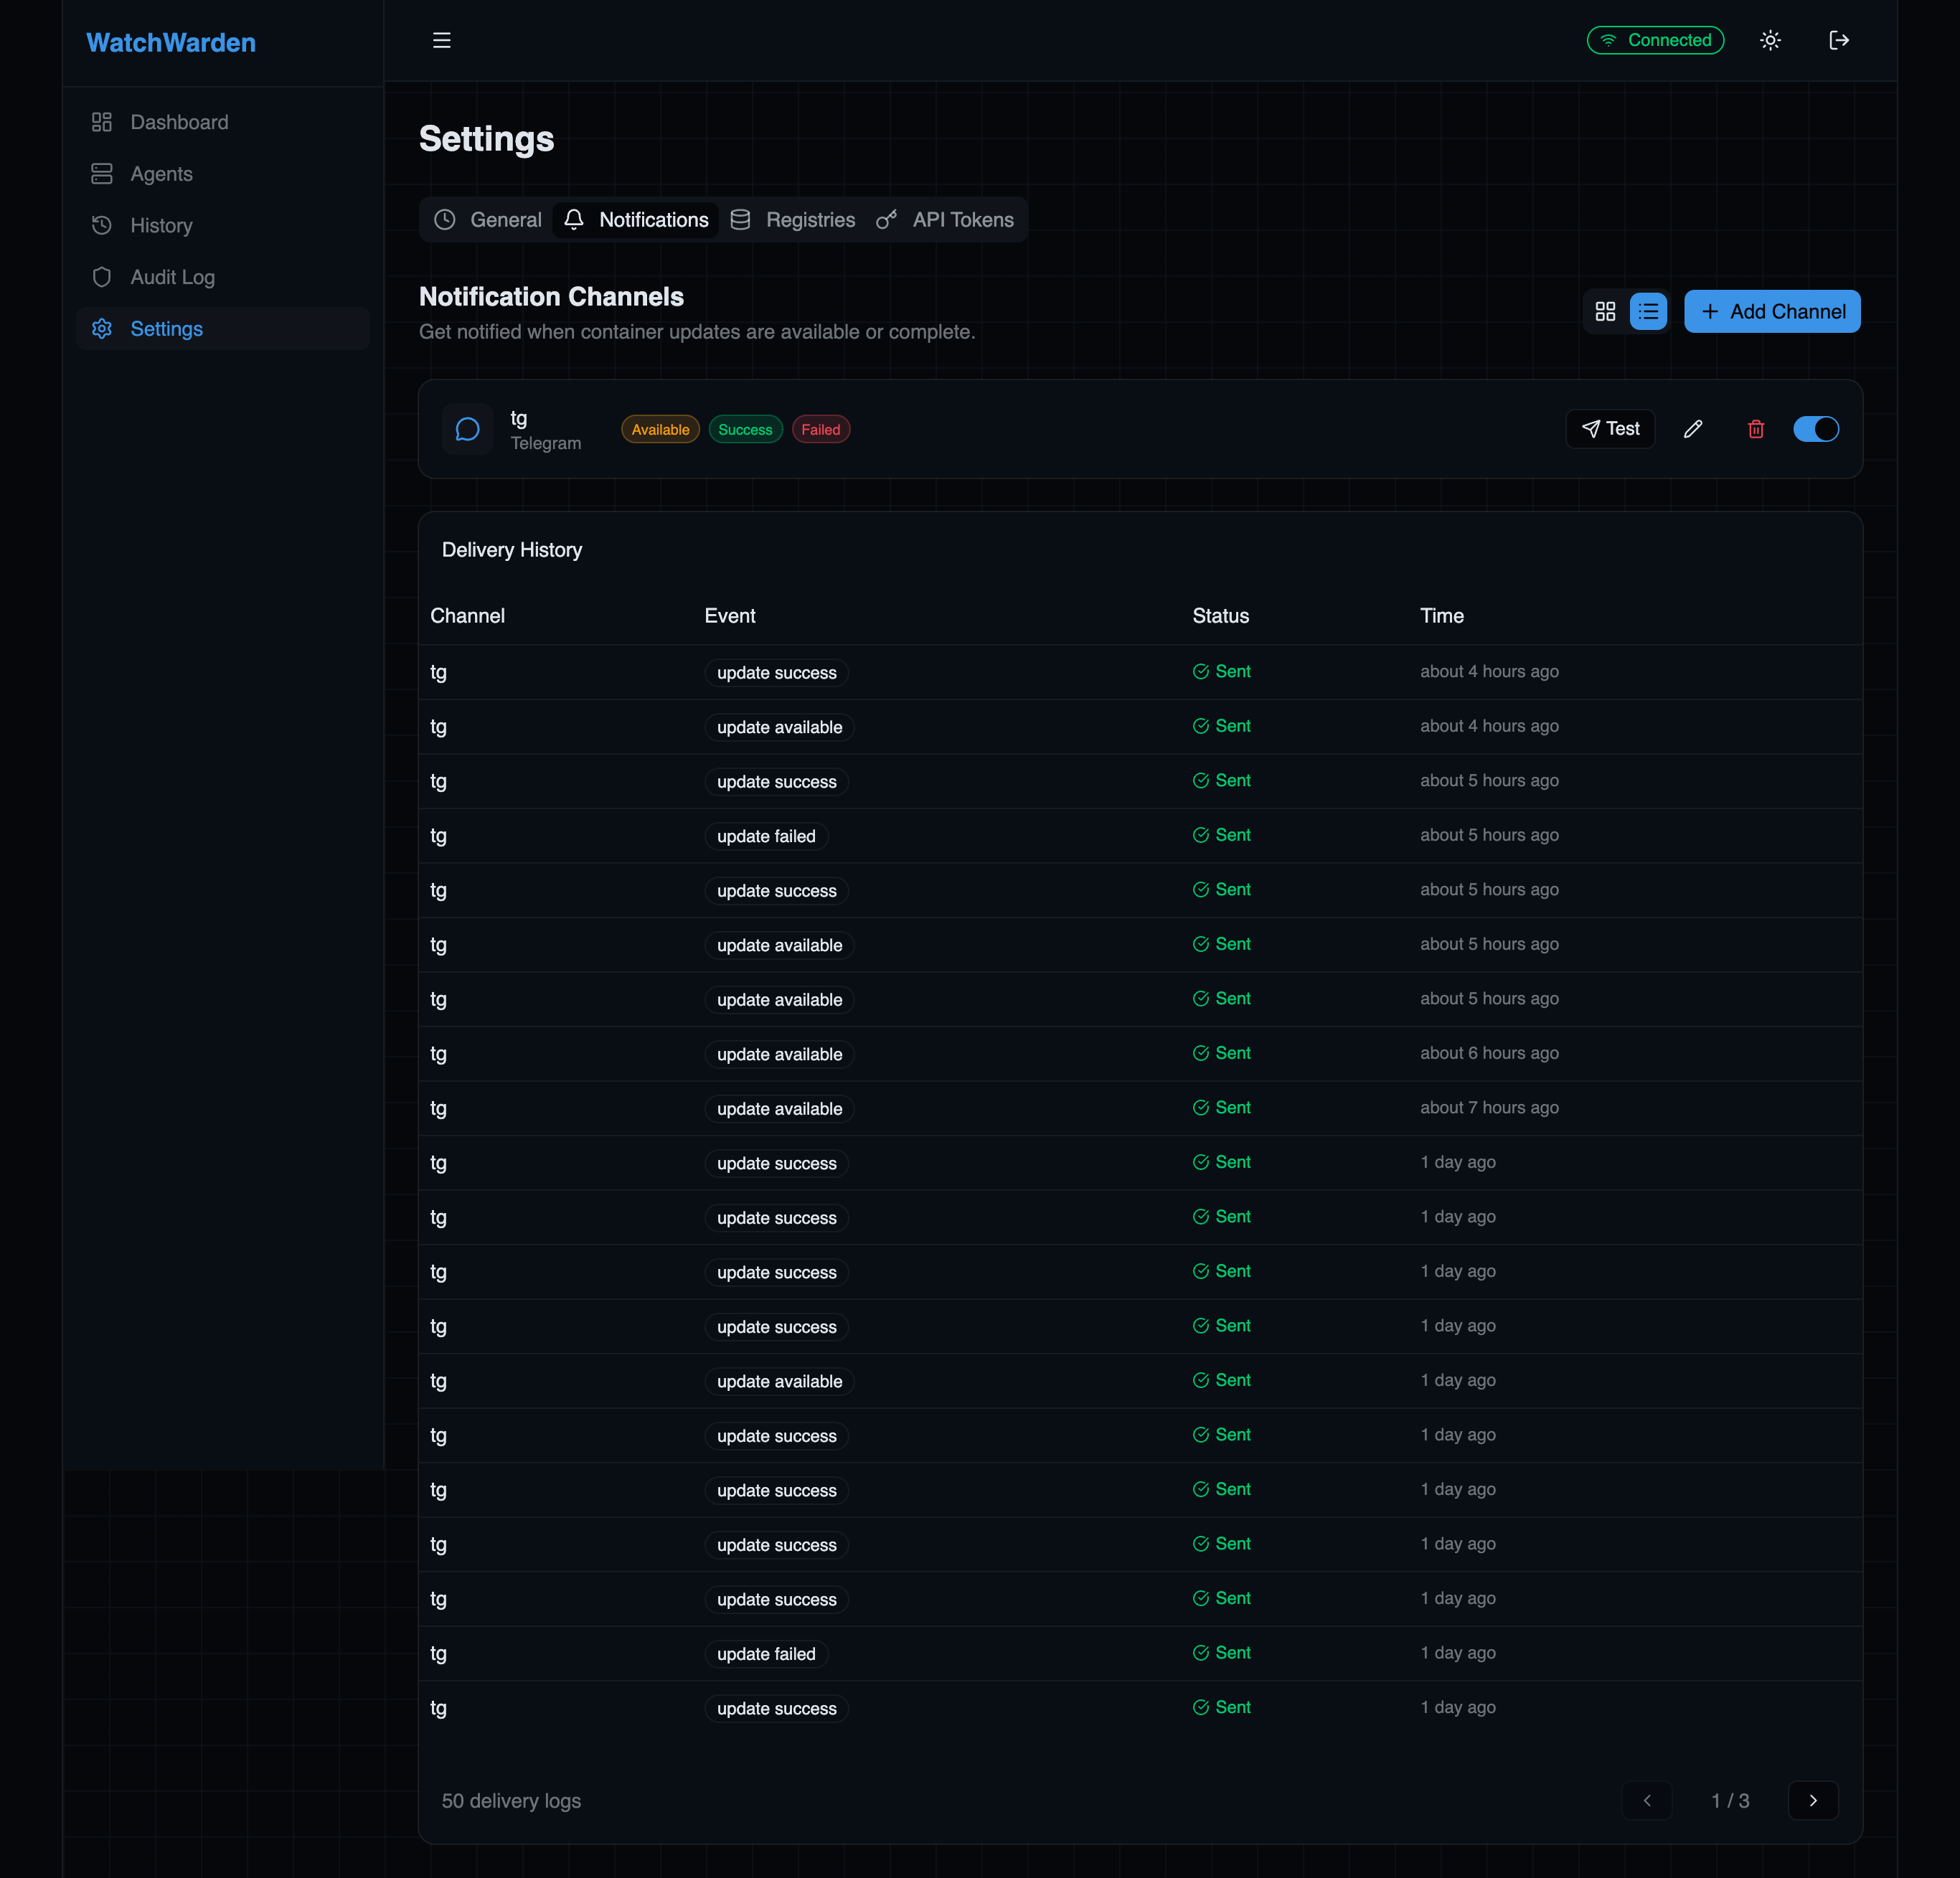Viewport: 1960px width, 1878px height.
Task: Log out using the exit icon
Action: (1839, 40)
